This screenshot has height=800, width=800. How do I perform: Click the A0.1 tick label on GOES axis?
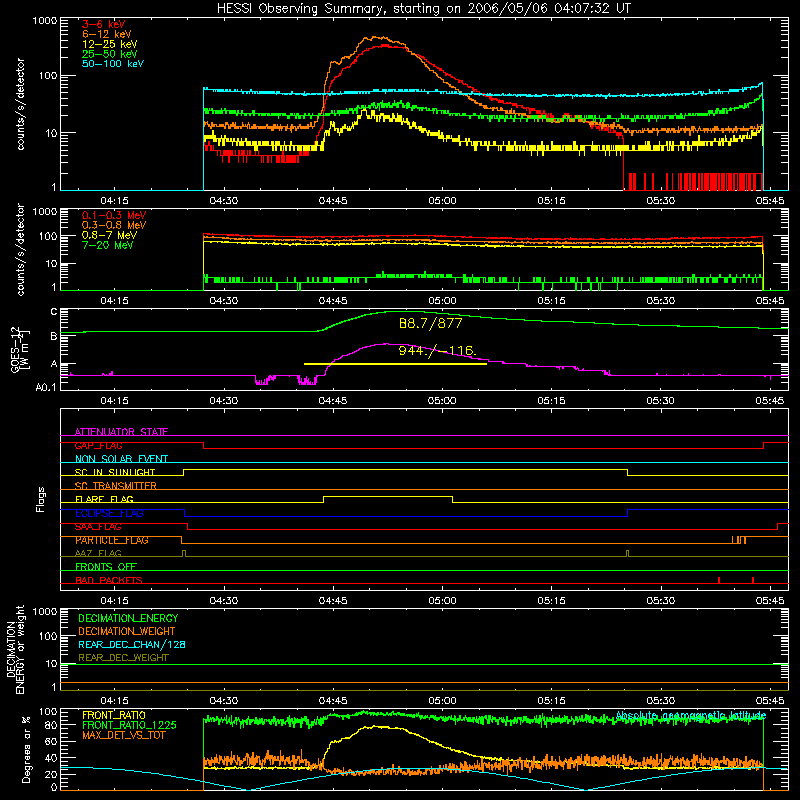[46, 388]
